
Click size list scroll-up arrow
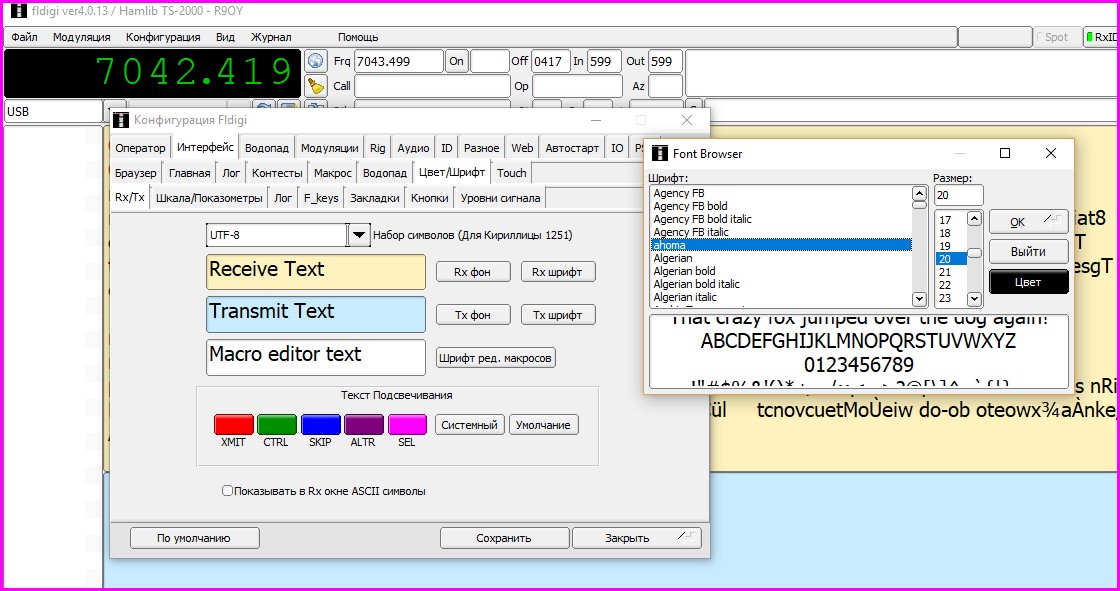pyautogui.click(x=973, y=217)
